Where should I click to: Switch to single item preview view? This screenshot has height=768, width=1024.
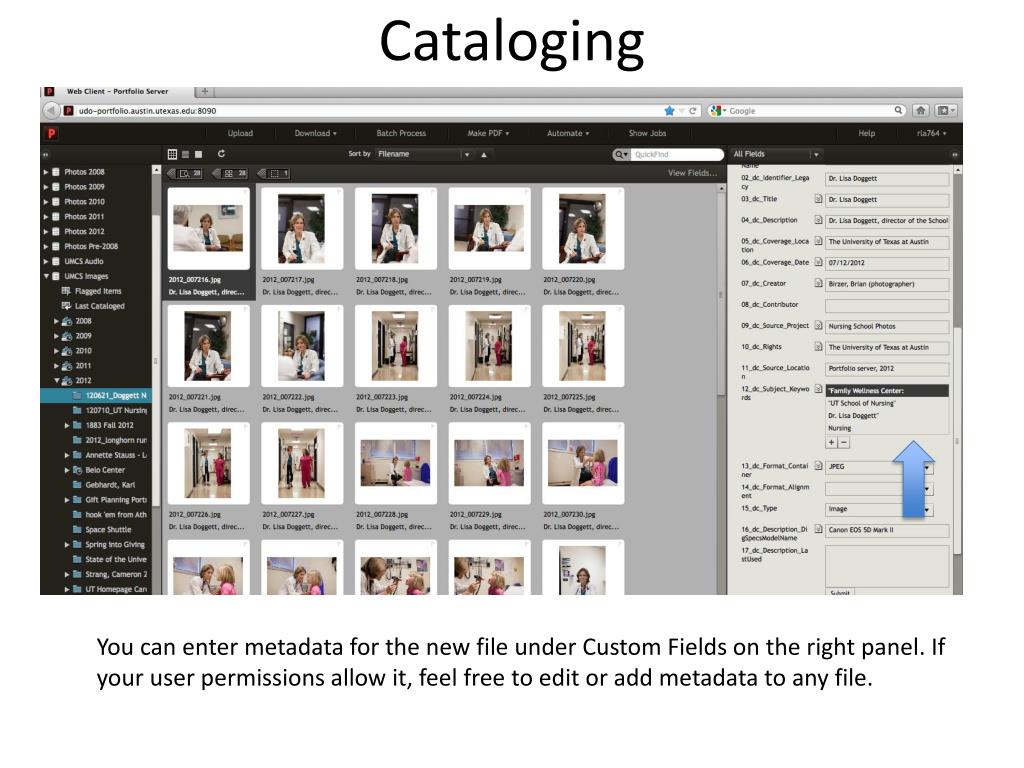[x=199, y=154]
